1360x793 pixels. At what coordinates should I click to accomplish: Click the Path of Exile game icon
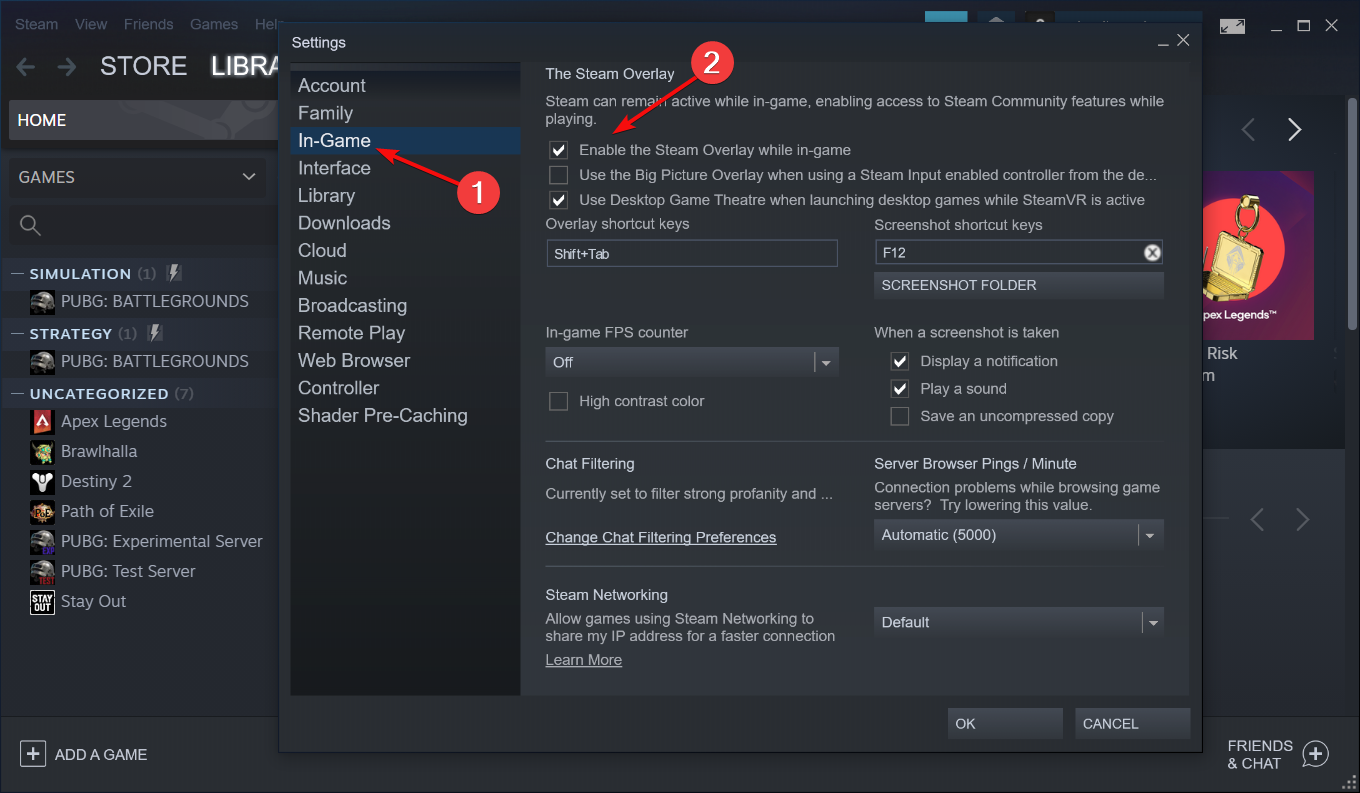42,511
